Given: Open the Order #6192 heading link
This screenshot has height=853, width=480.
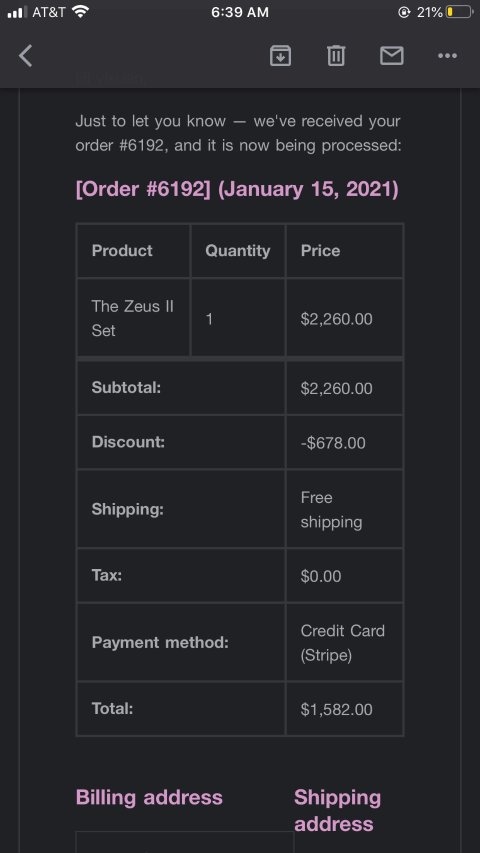Looking at the screenshot, I should coord(237,190).
